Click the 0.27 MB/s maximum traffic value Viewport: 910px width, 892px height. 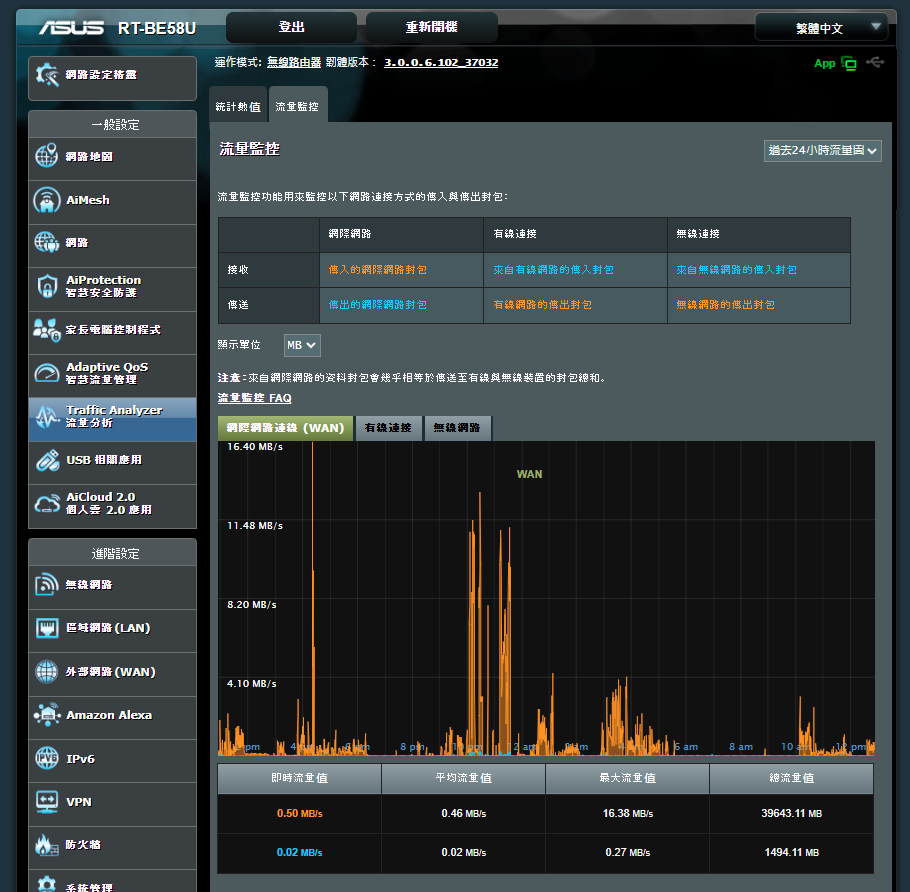(628, 853)
